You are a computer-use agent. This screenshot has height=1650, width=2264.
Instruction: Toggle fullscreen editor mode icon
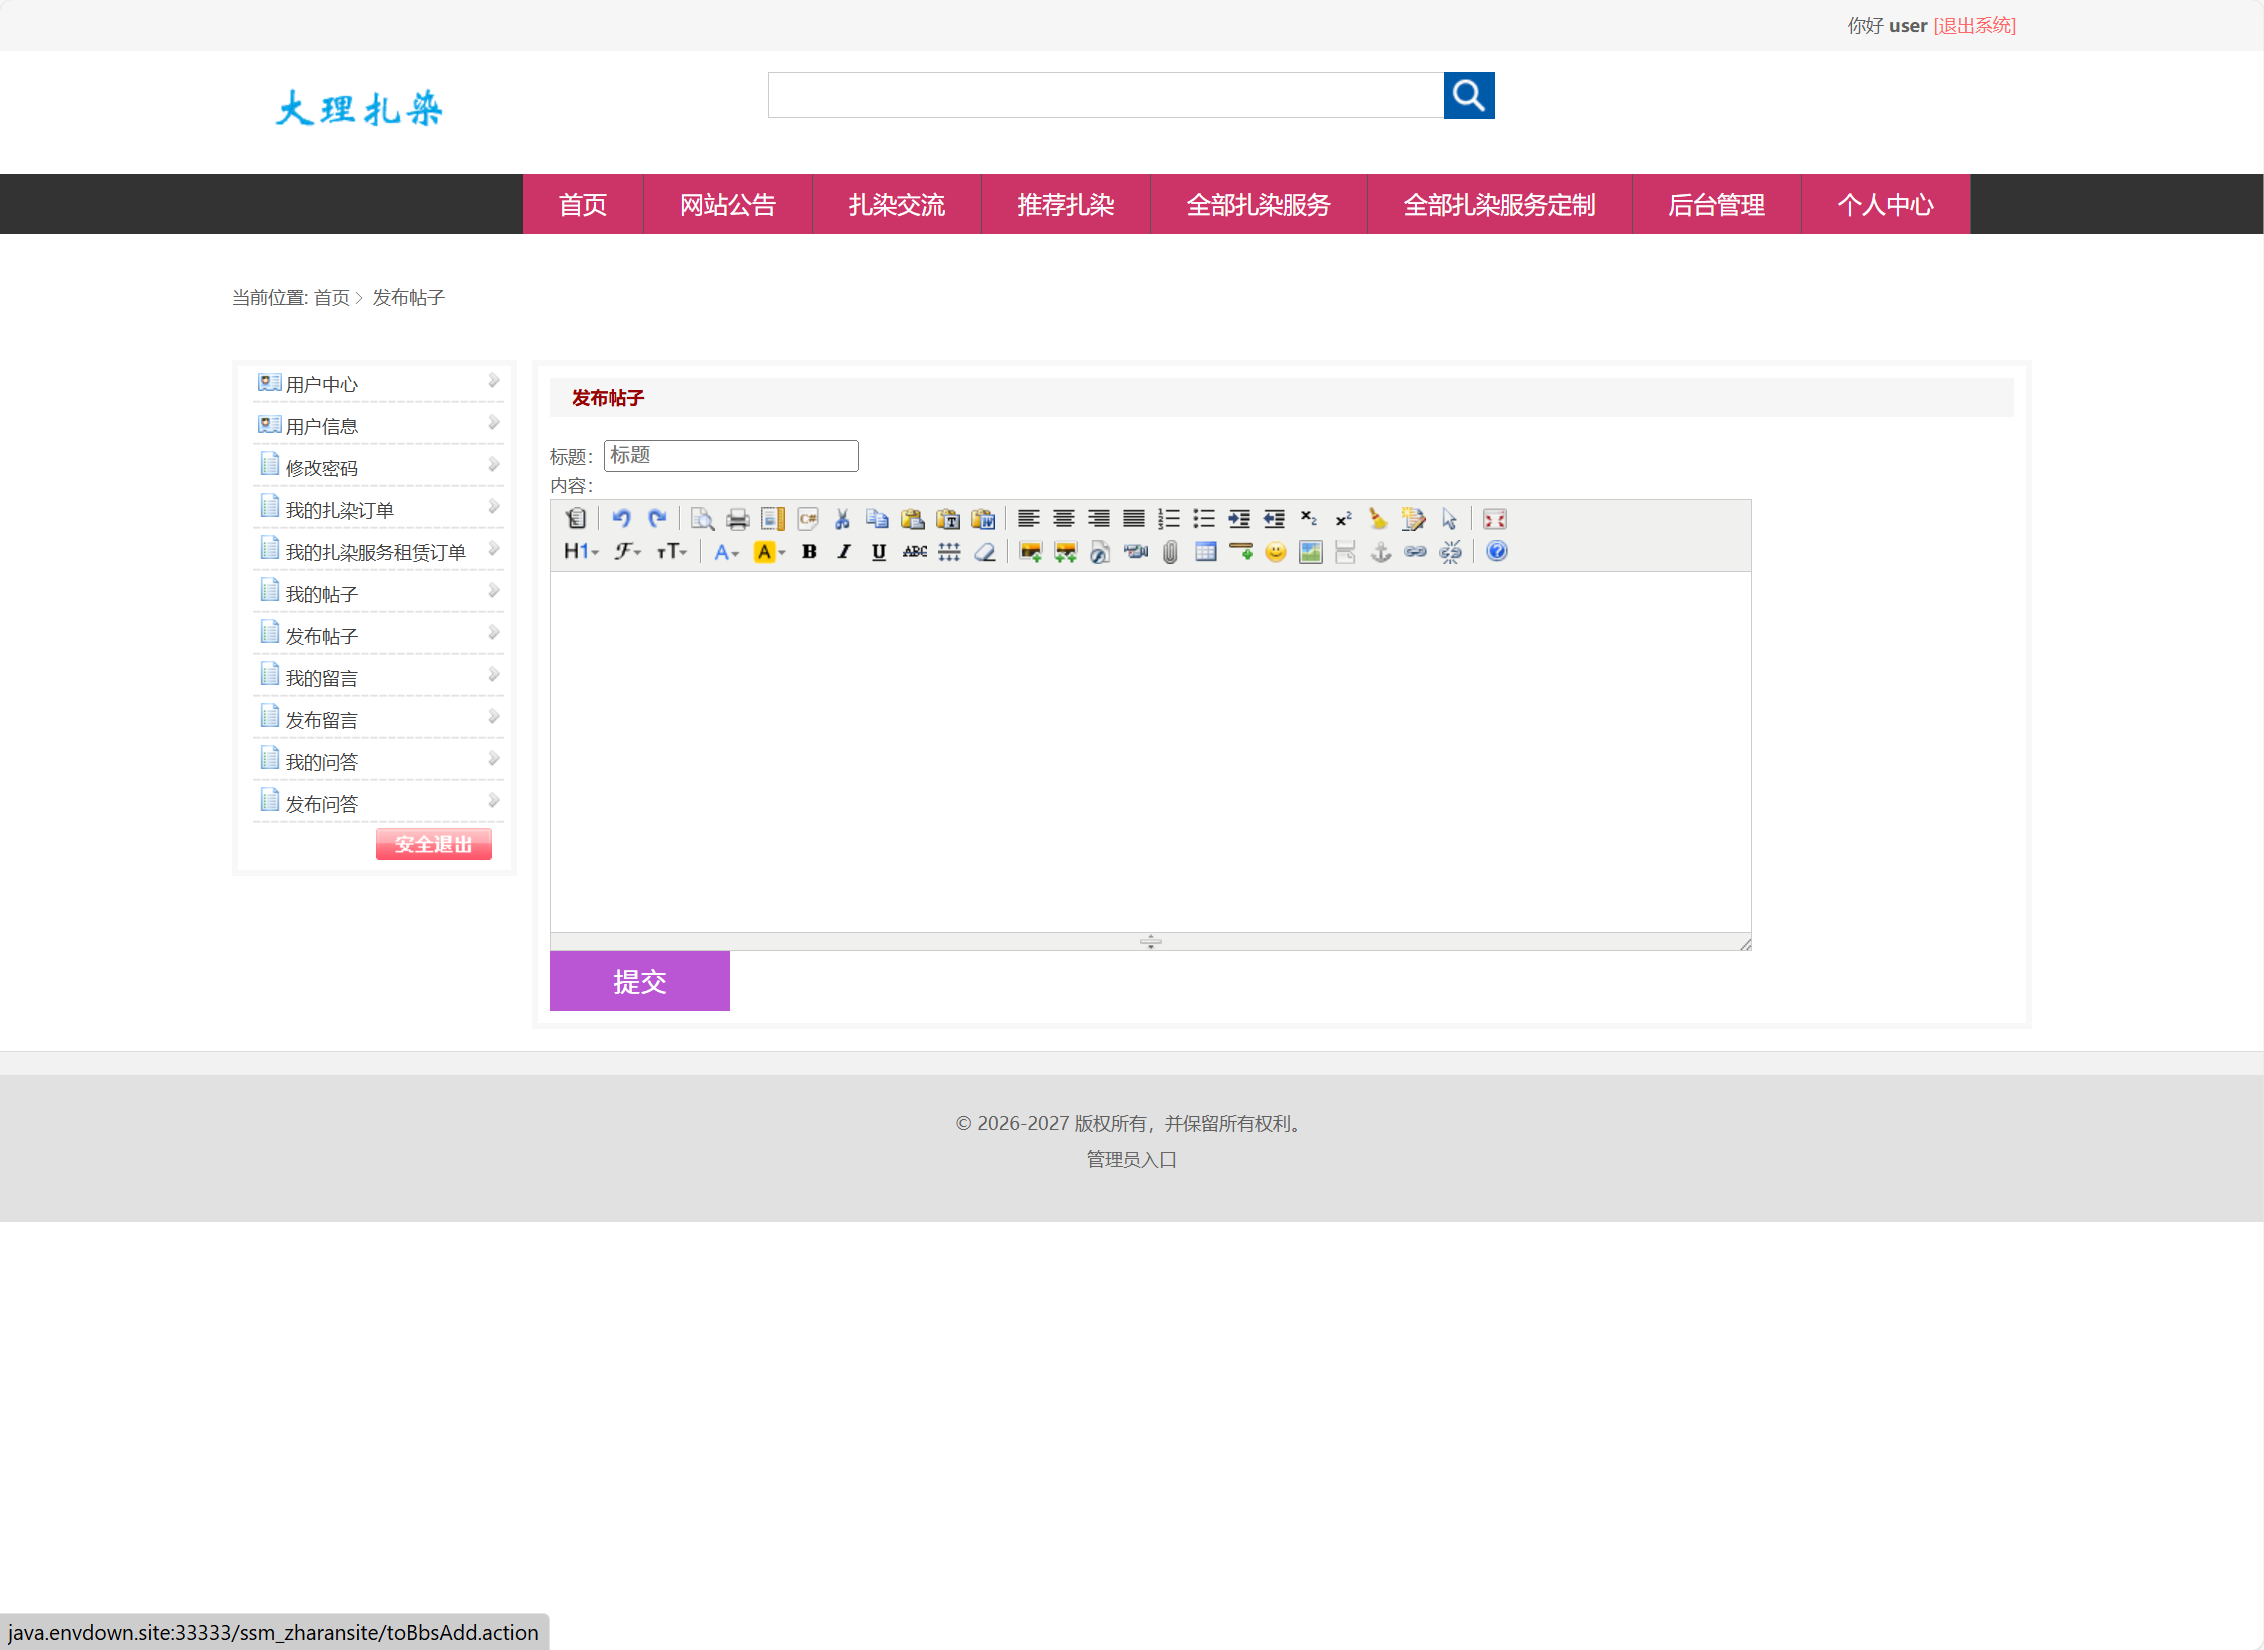point(1494,519)
